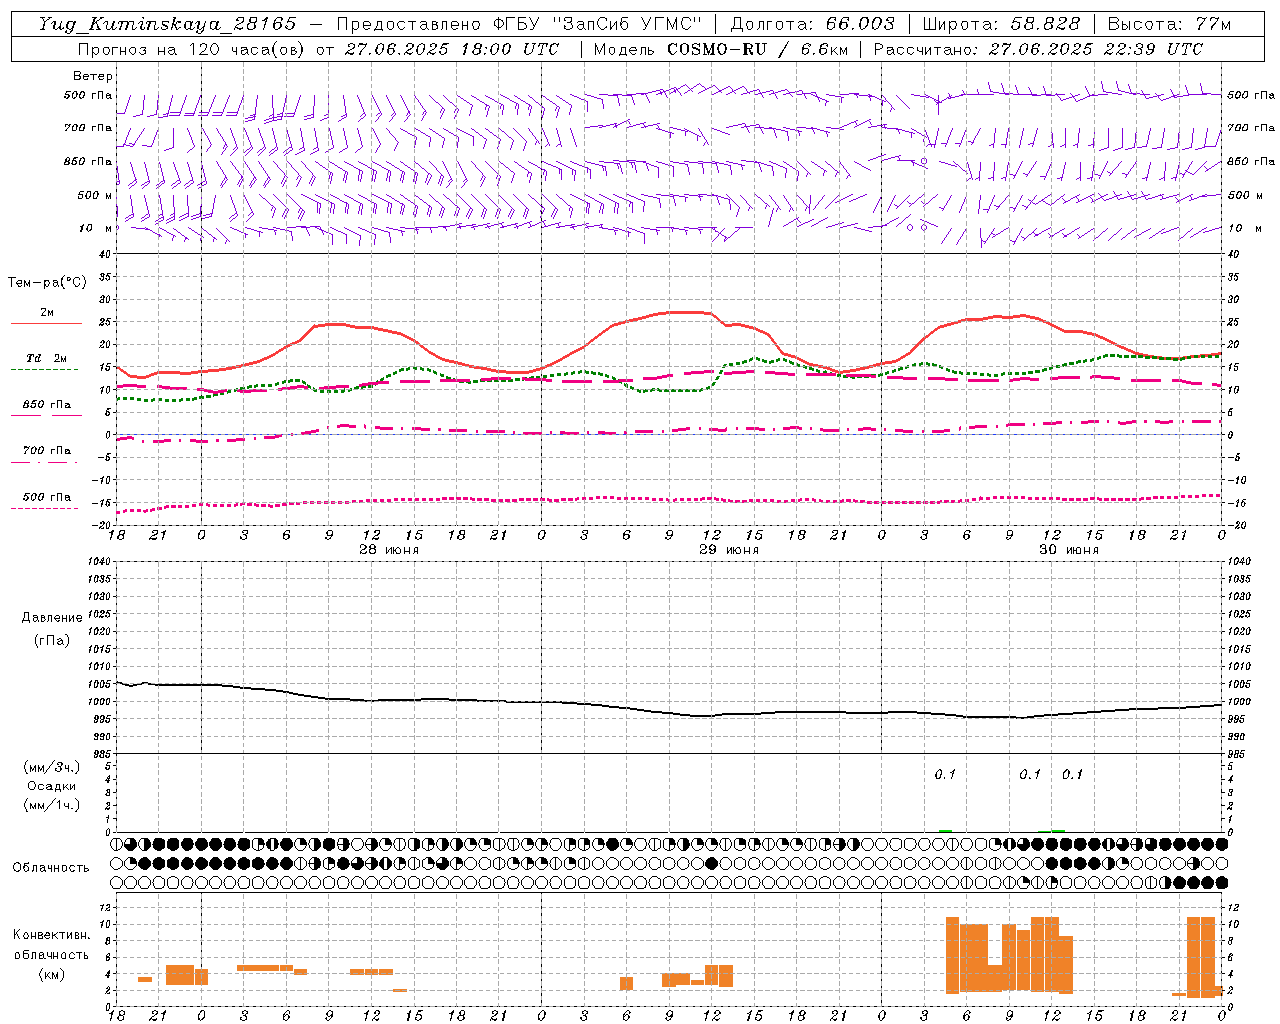Click the 'Рассчитано: 27.06.2025 22:39 UTC' timestamp
1280x1024 pixels.
point(1038,49)
